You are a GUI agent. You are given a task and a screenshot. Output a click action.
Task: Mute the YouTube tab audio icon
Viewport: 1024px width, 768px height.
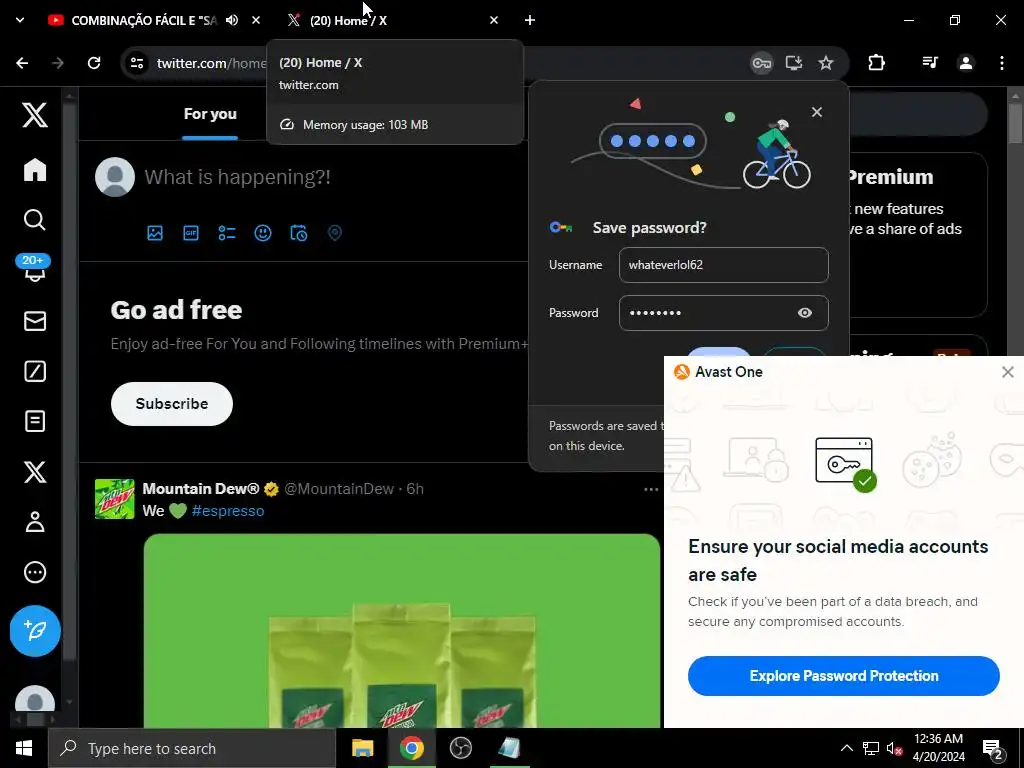[232, 20]
